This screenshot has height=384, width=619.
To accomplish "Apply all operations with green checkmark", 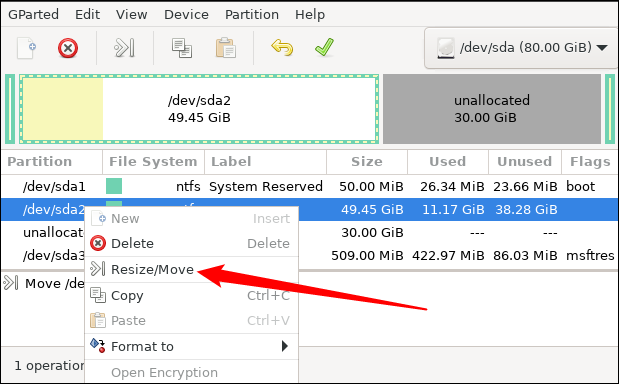I will (325, 47).
